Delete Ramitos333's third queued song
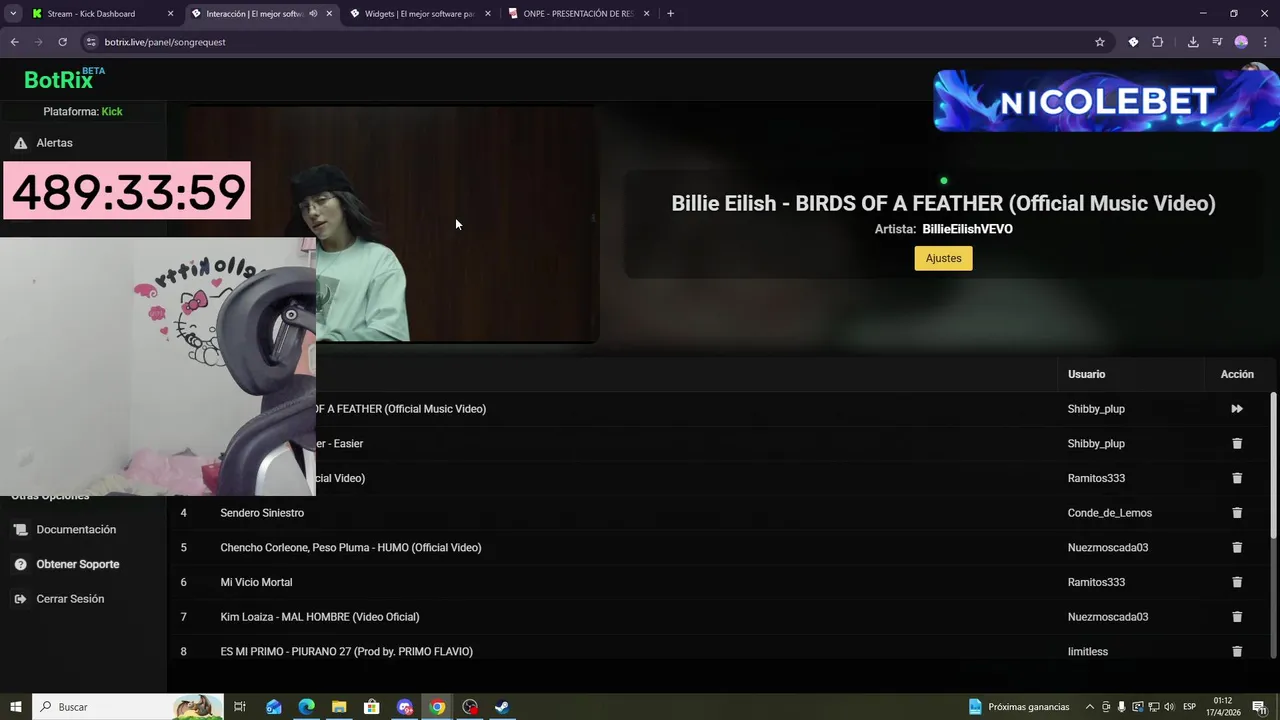The height and width of the screenshot is (720, 1280). [x=1237, y=478]
